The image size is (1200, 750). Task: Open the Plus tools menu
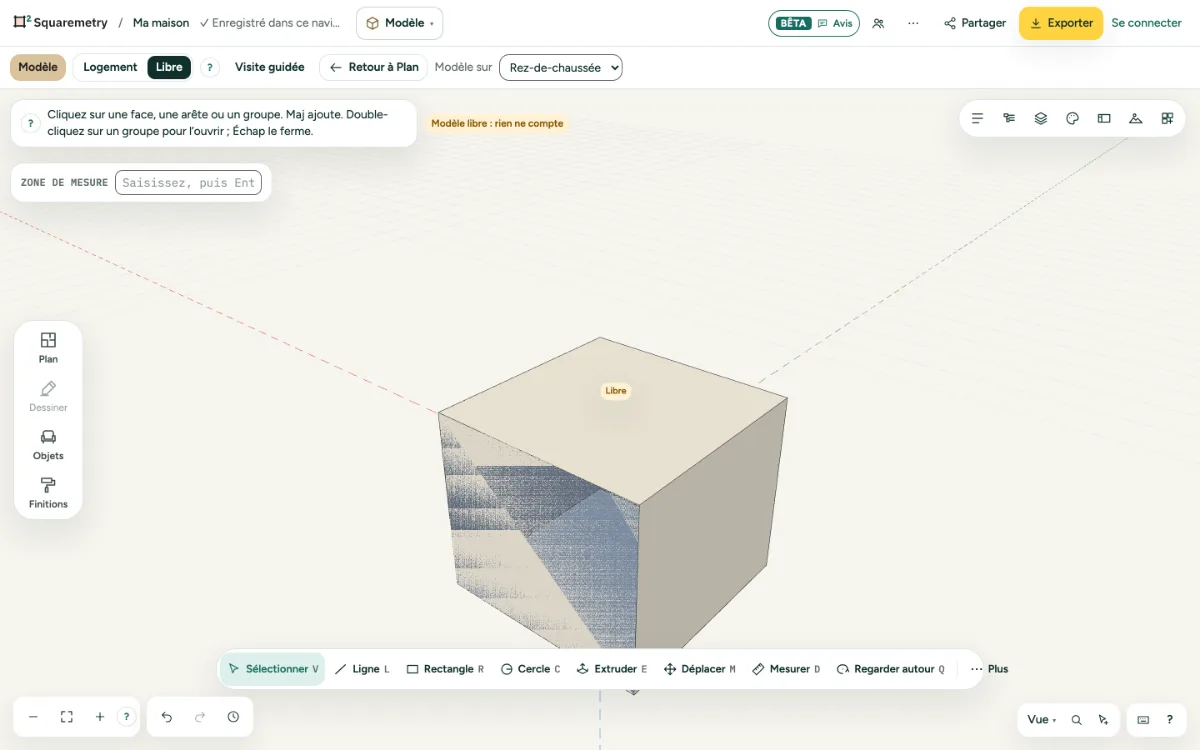[x=989, y=669]
